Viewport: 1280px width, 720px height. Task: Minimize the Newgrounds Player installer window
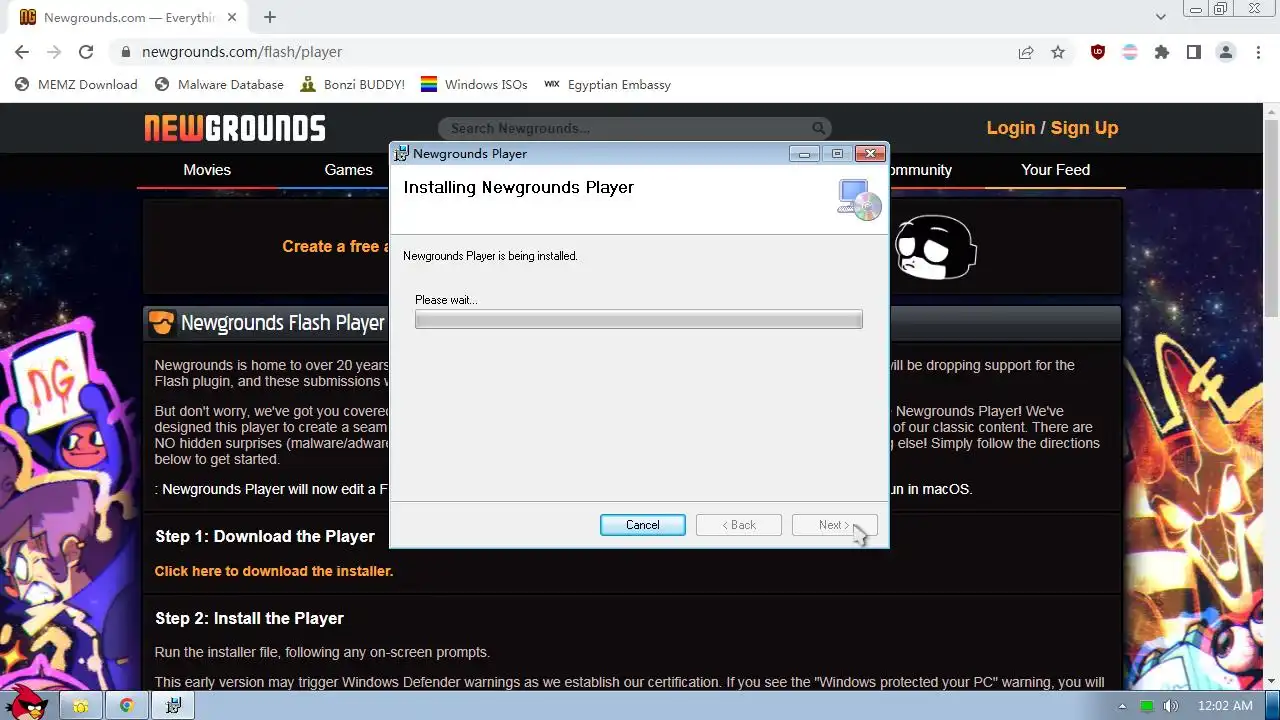tap(804, 153)
